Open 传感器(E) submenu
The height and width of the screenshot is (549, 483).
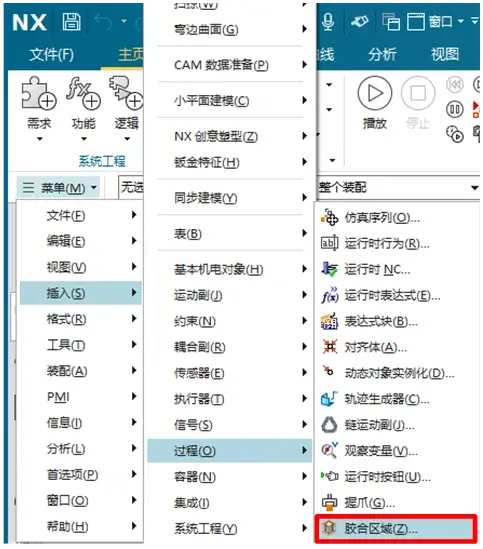[x=230, y=373]
